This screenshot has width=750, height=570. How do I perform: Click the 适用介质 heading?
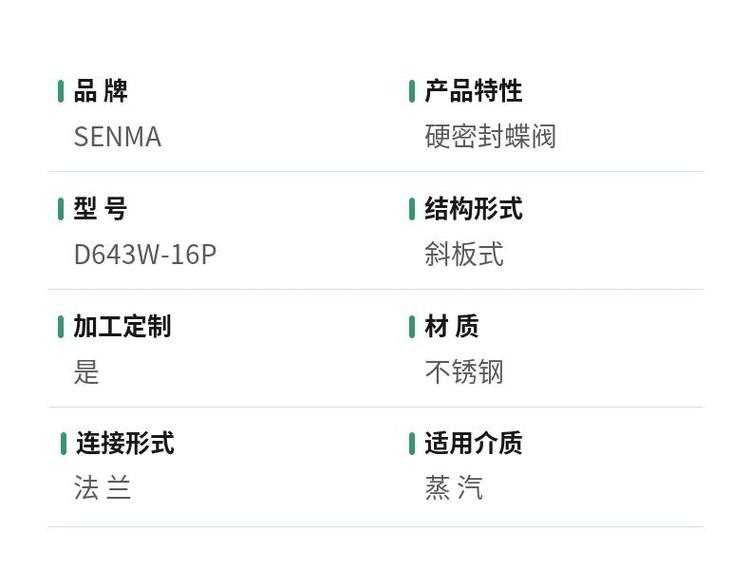(473, 444)
